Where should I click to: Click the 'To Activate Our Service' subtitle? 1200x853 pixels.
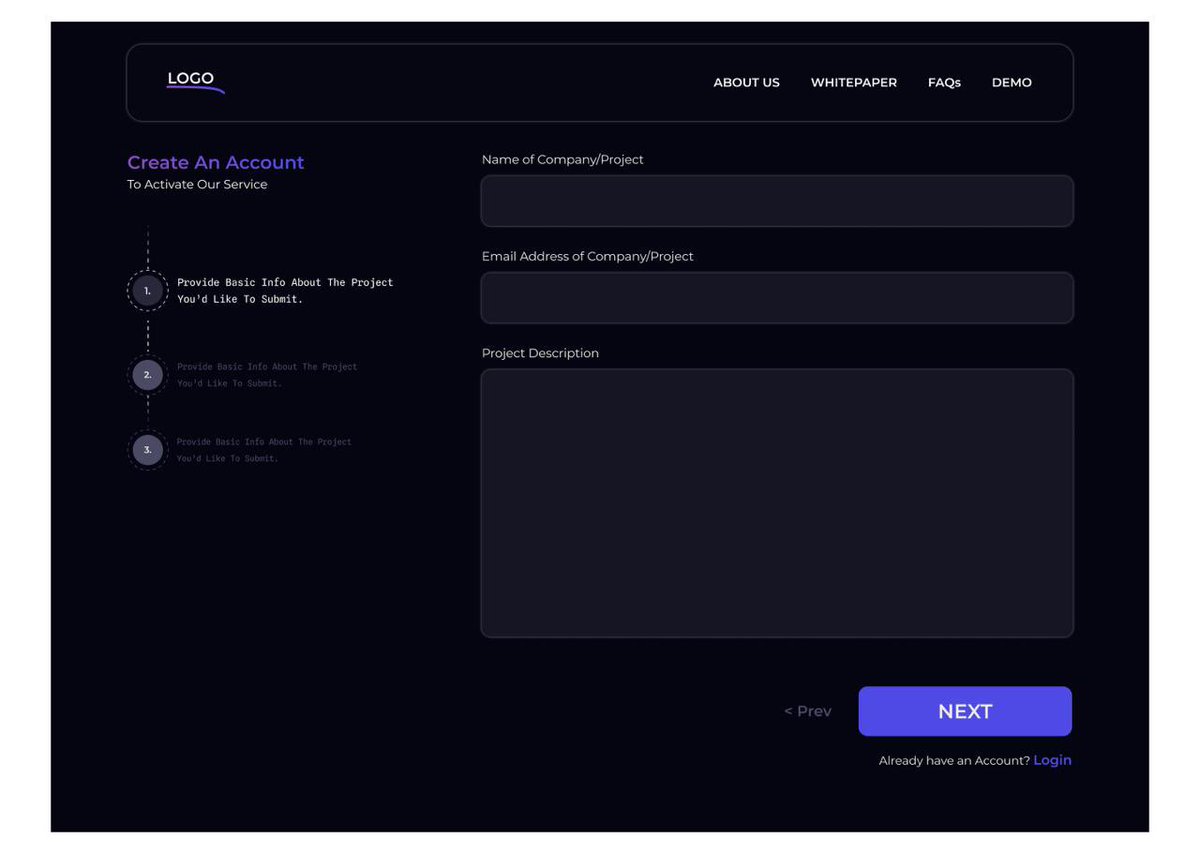[197, 185]
